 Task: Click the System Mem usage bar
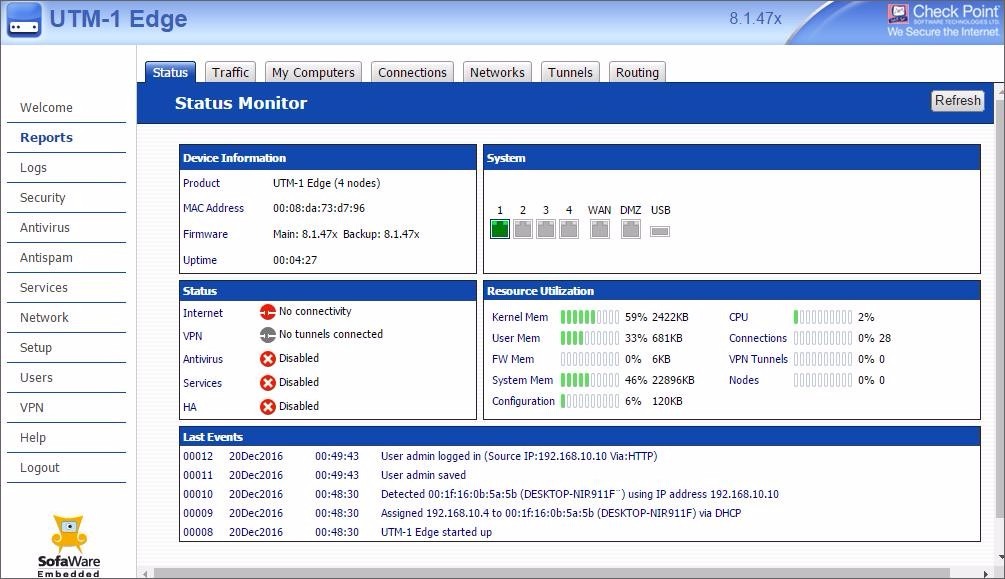coord(590,380)
